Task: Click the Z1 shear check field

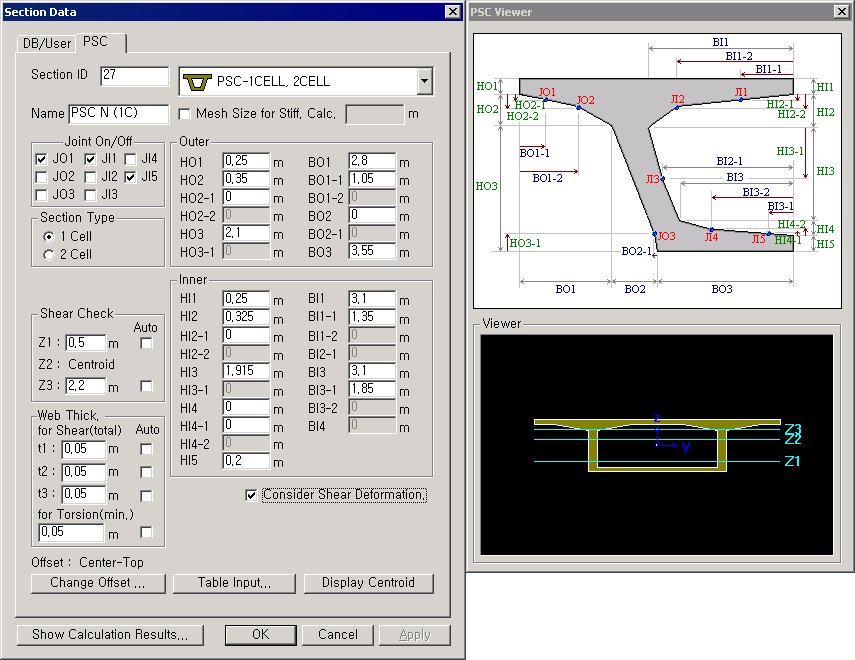Action: pos(85,343)
